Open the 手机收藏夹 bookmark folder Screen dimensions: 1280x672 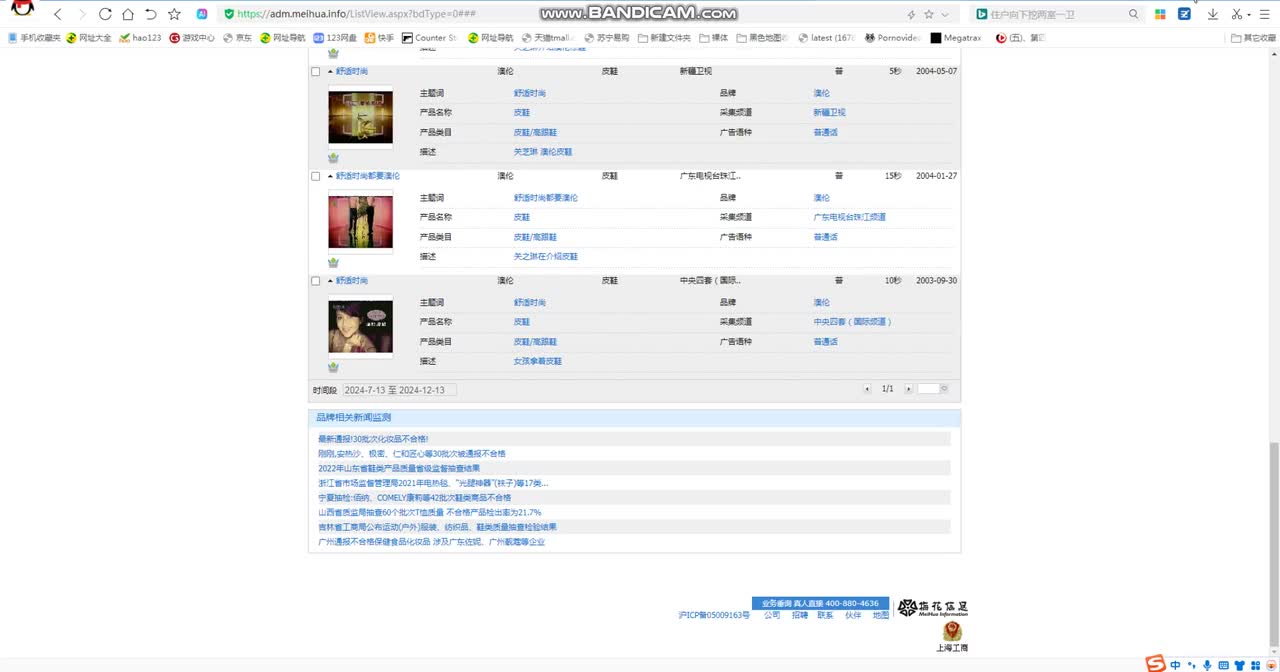(x=34, y=38)
